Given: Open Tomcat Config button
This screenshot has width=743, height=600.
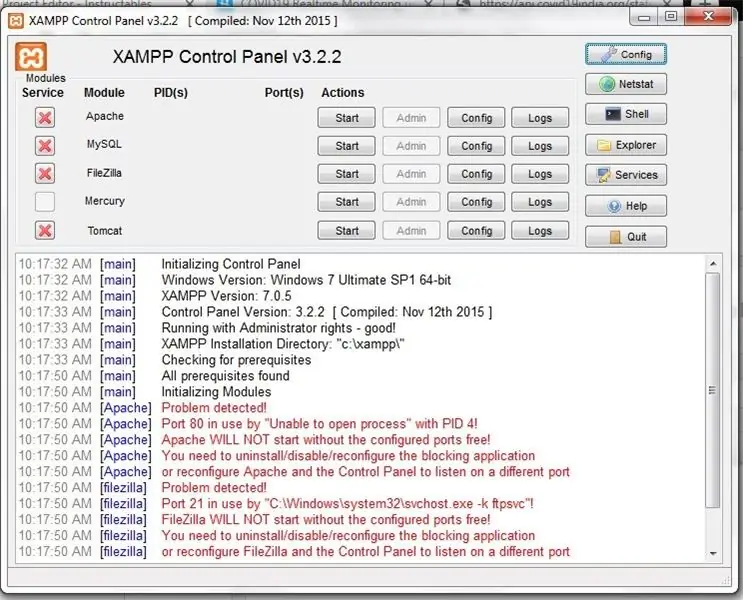Looking at the screenshot, I should tap(476, 231).
